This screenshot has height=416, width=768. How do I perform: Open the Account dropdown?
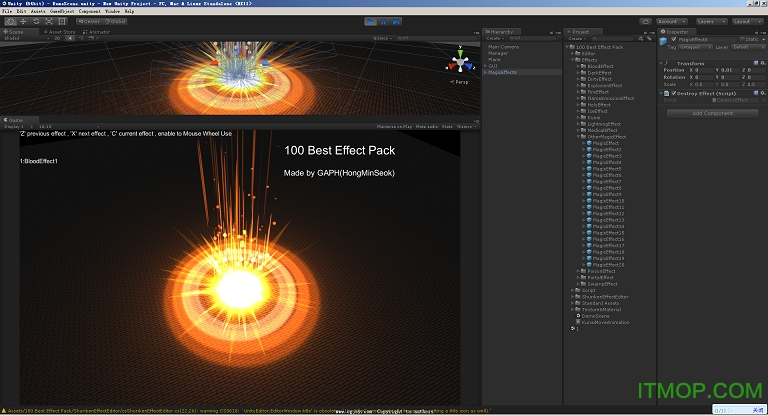(x=672, y=22)
